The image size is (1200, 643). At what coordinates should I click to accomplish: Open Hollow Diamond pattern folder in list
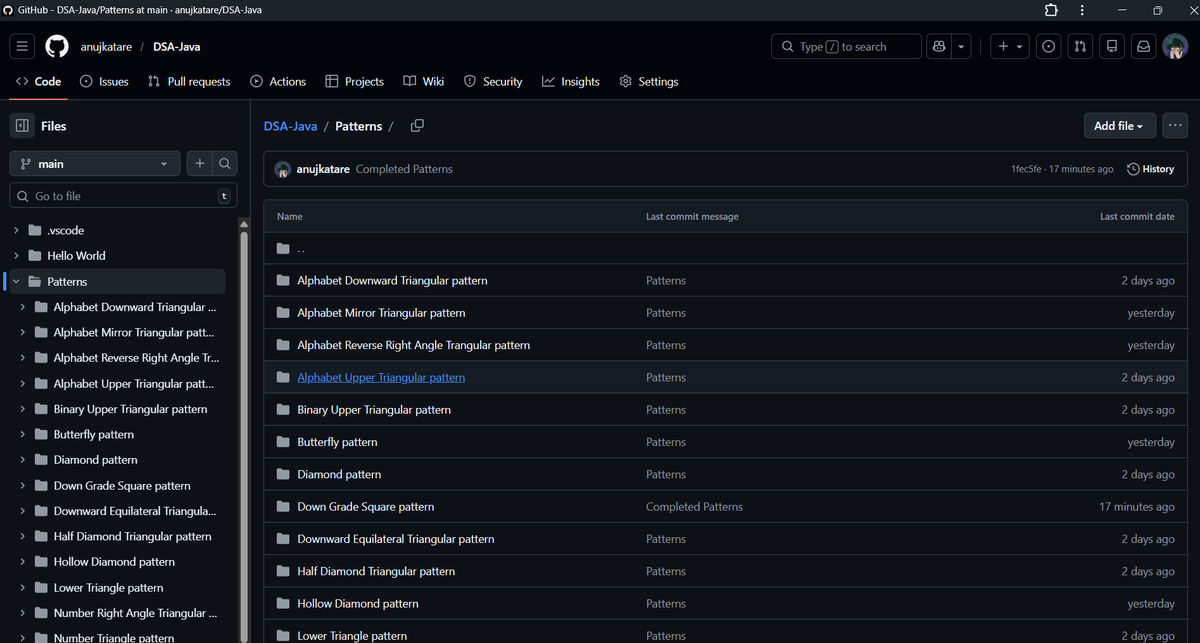click(x=358, y=604)
